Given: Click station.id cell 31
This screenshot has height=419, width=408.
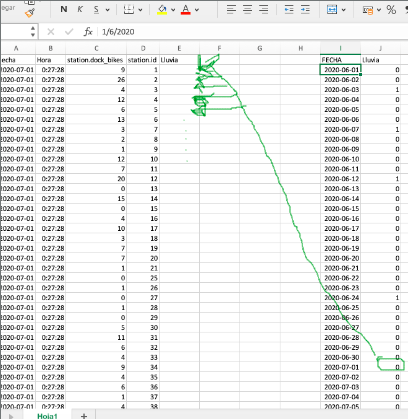Looking at the screenshot, I should pyautogui.click(x=143, y=338).
